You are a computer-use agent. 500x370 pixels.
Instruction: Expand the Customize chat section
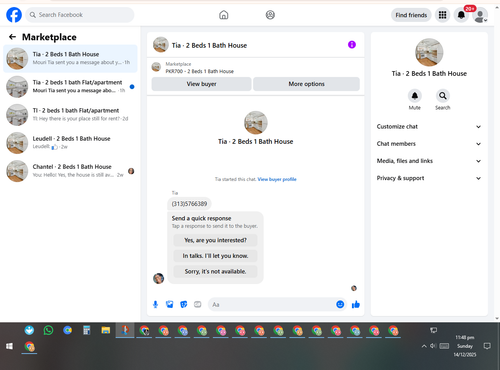point(429,127)
